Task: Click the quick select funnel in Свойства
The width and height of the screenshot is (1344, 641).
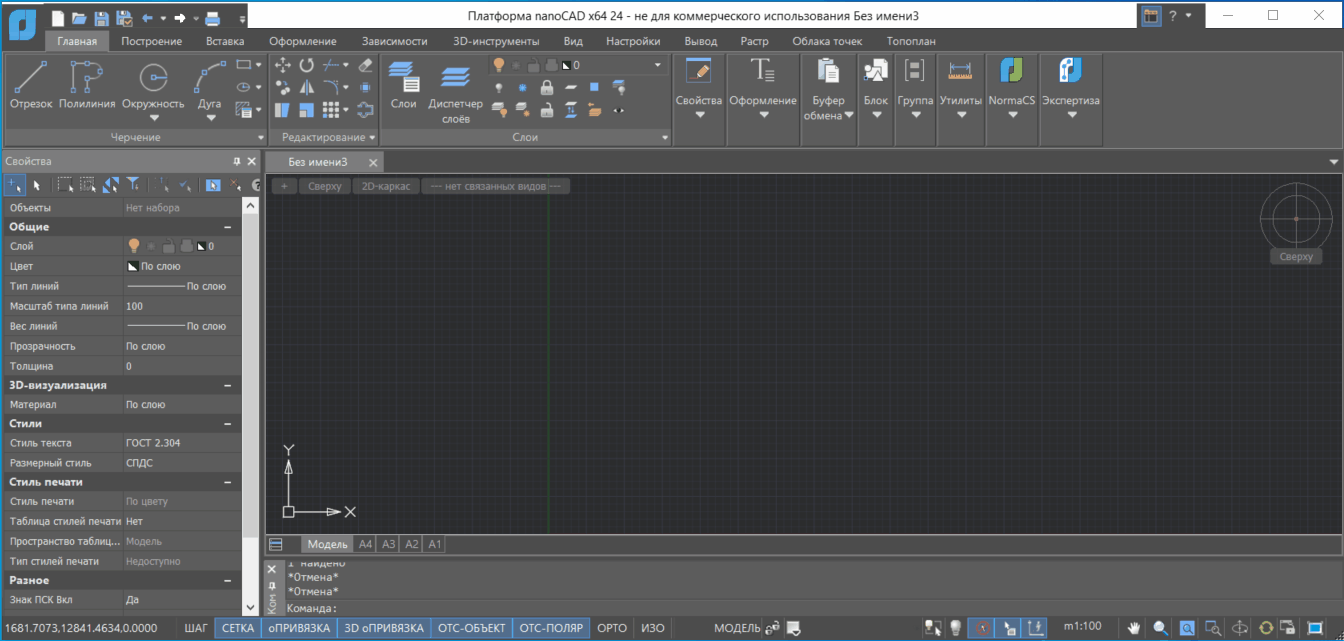Action: pos(134,184)
